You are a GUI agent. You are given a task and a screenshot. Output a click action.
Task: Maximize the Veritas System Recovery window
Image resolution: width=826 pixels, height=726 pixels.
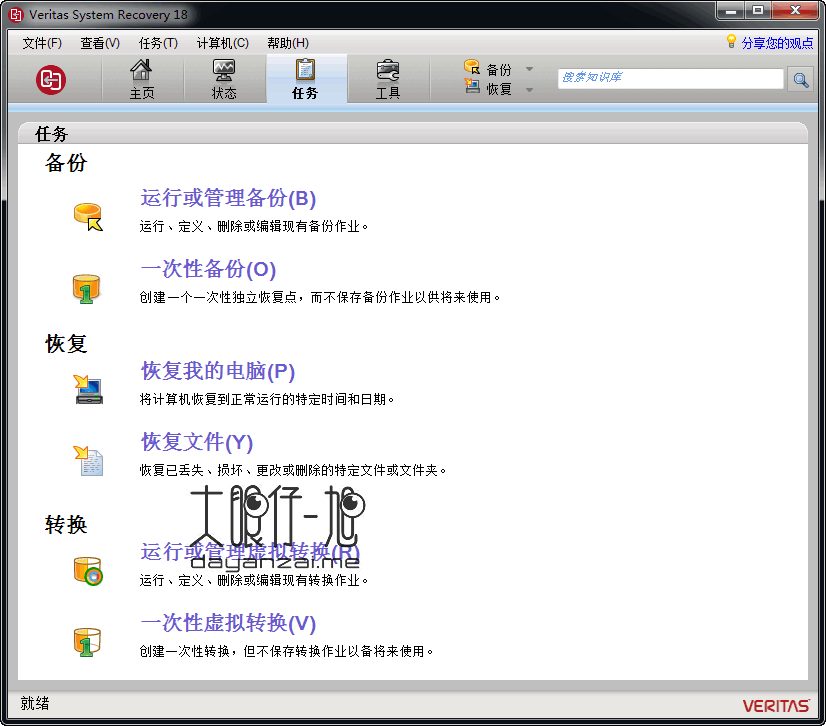[x=758, y=11]
